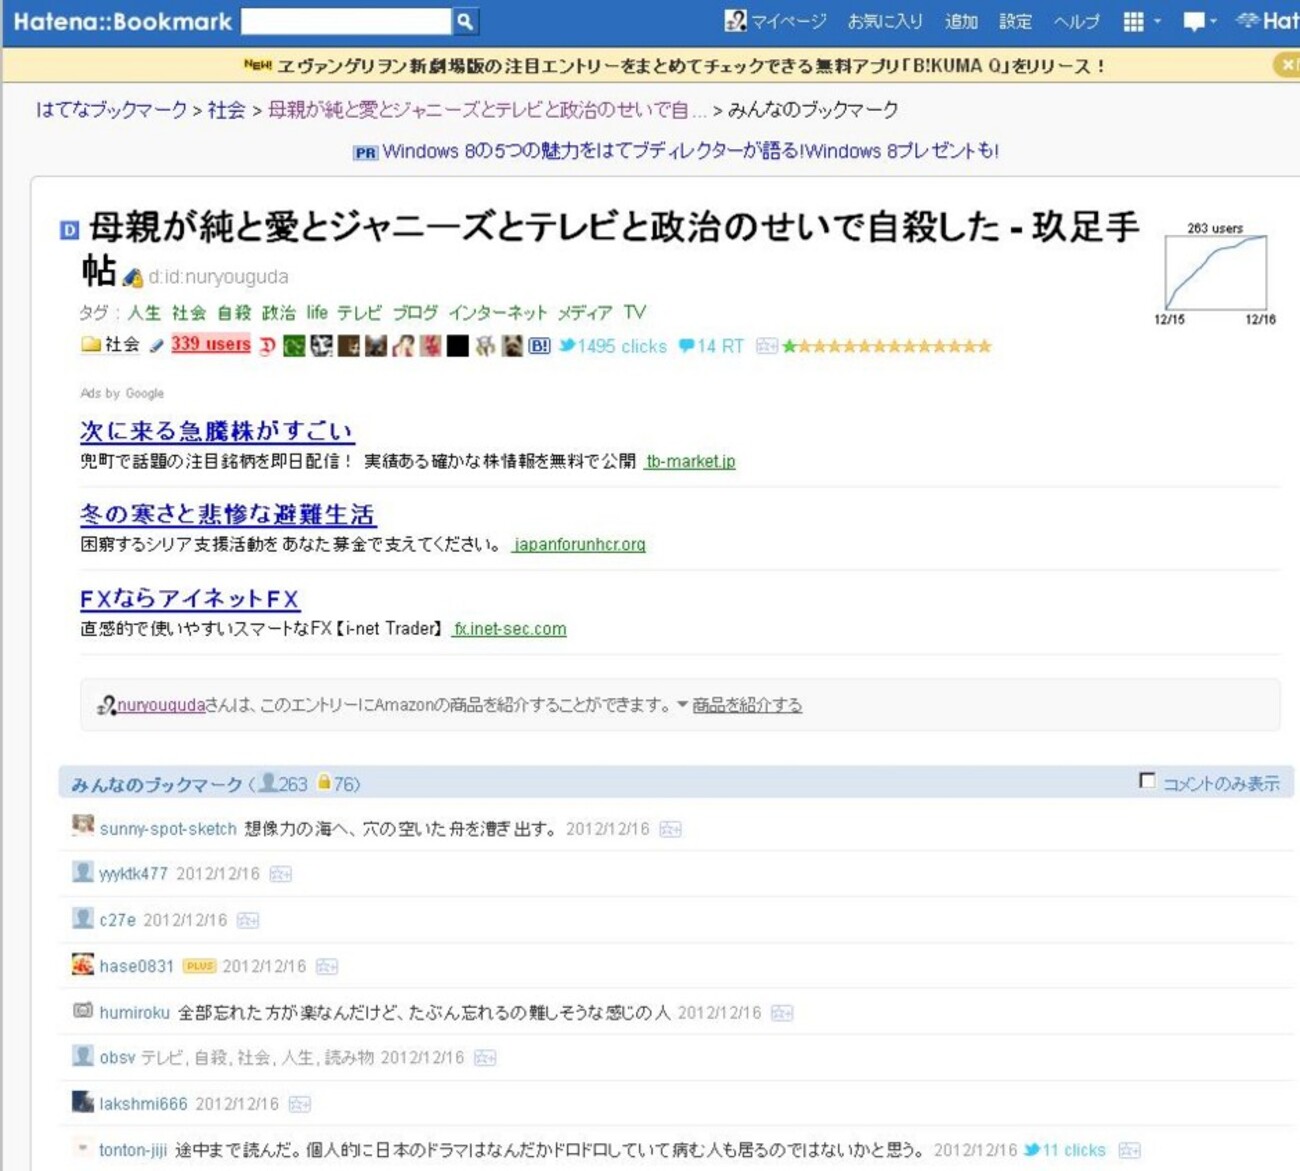The height and width of the screenshot is (1171, 1300).
Task: Open the 設定 menu in the header
Action: pyautogui.click(x=1015, y=21)
